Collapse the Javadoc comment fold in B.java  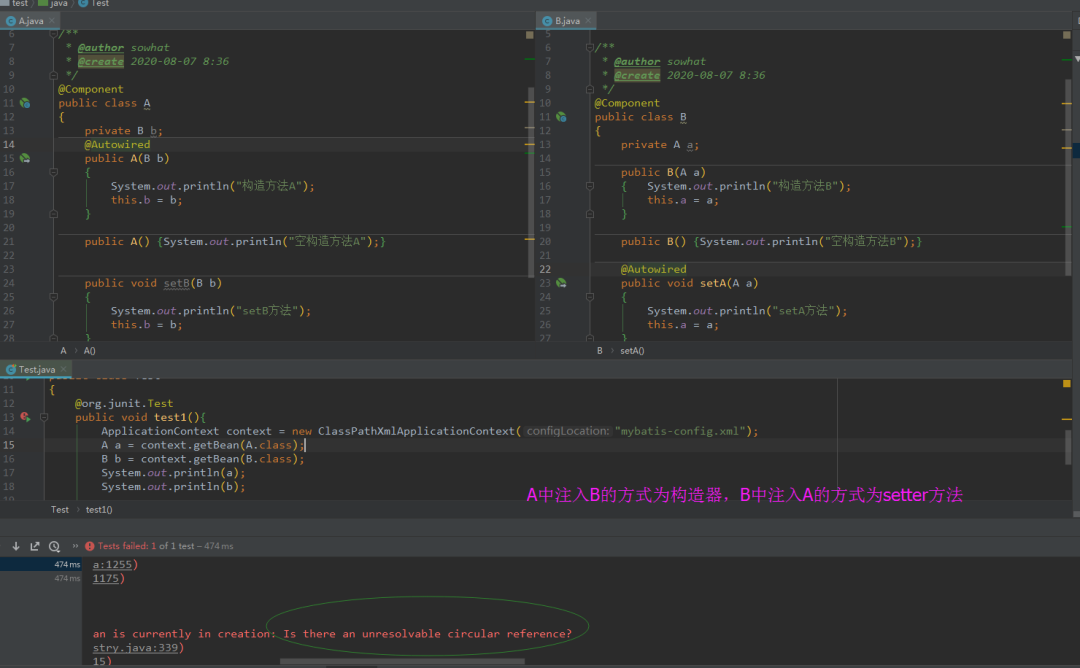pos(590,48)
